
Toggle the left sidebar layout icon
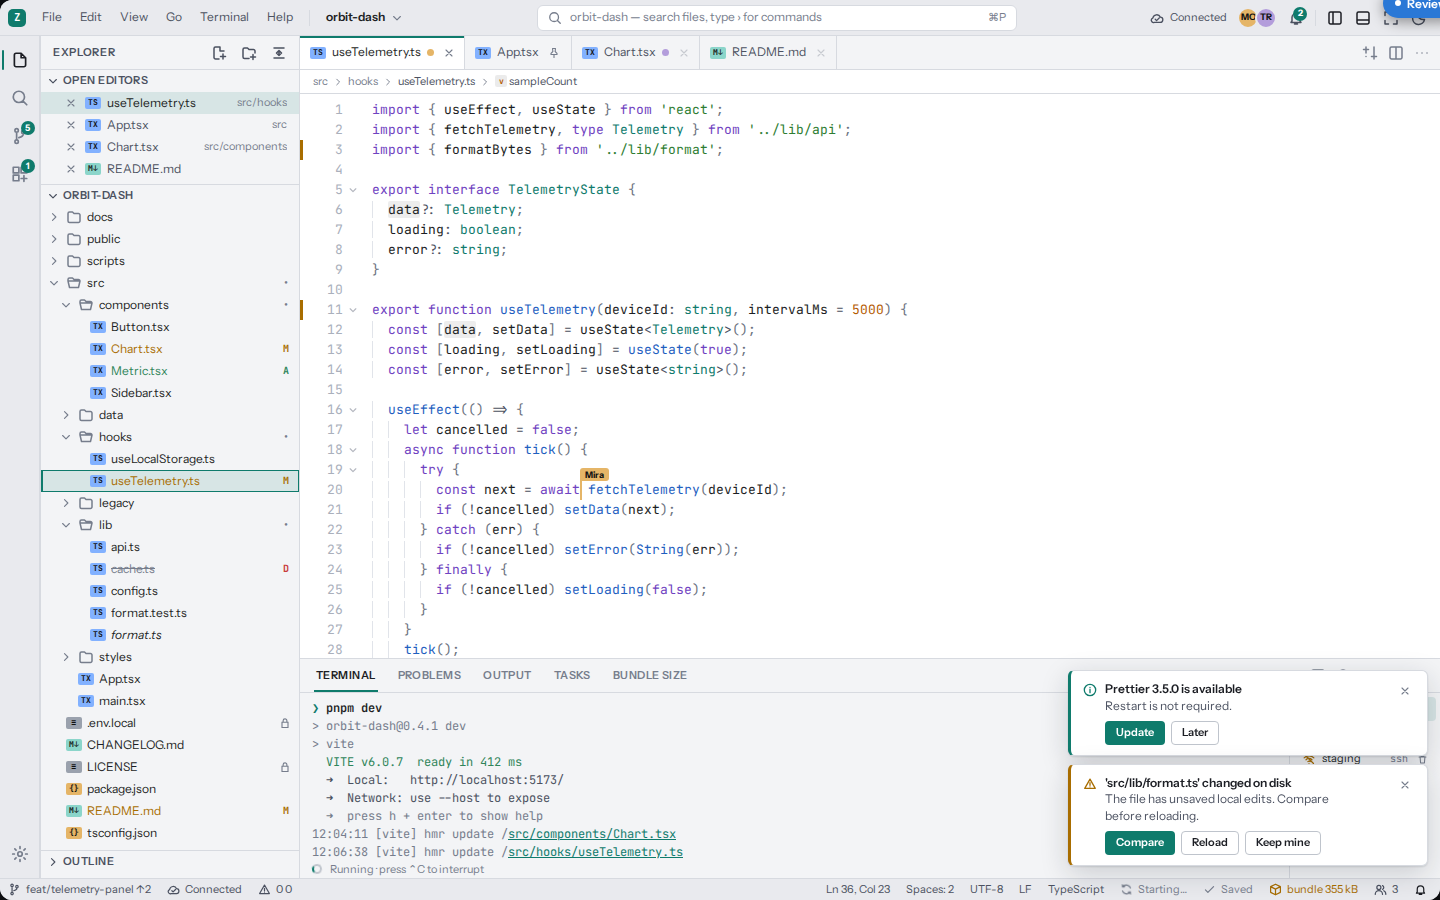(x=1335, y=18)
